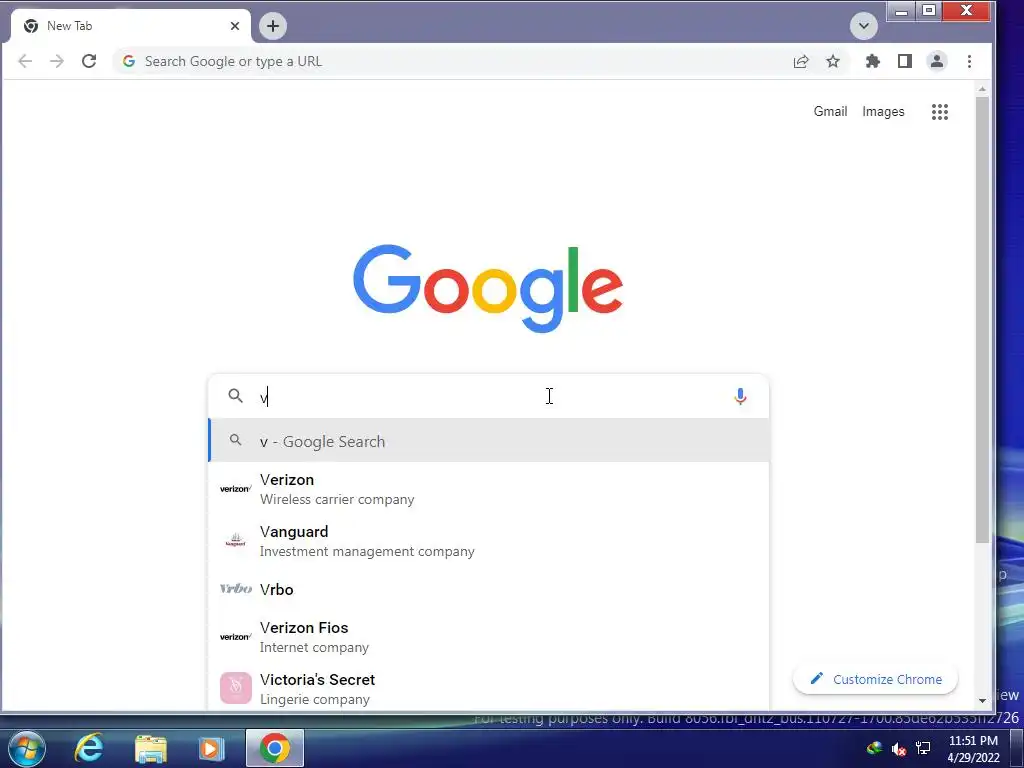Open Windows Explorer folder taskbar icon
Viewport: 1024px width, 768px height.
point(151,748)
